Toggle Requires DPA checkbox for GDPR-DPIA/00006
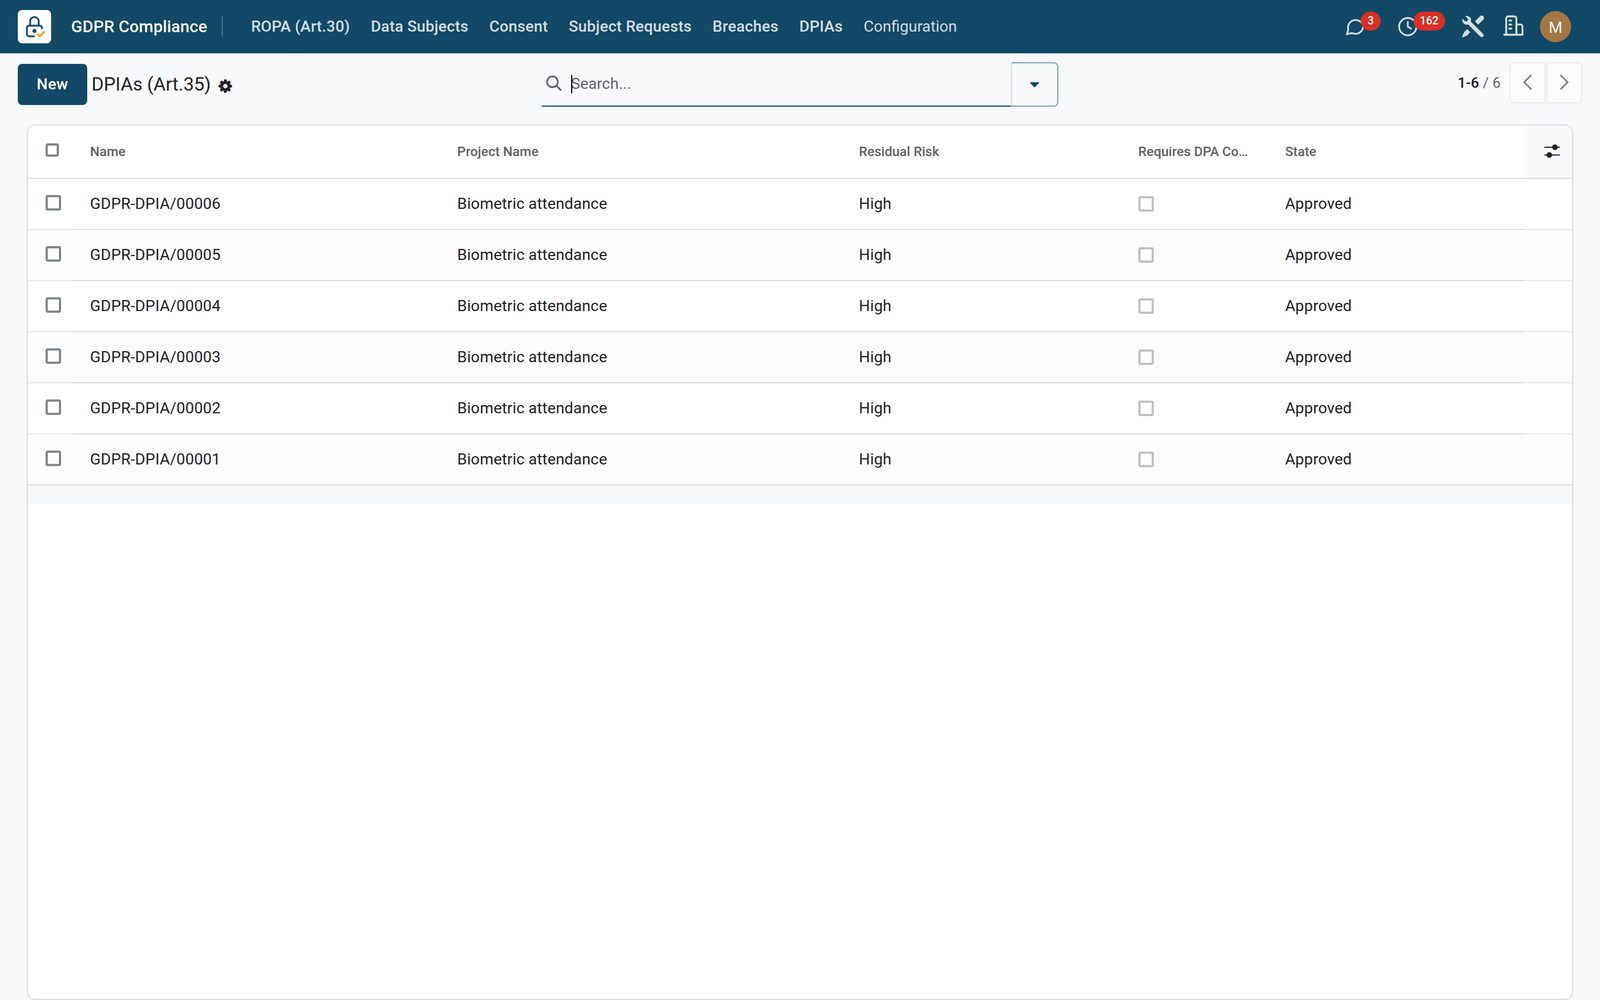Screen dimensions: 1600x1000 (1146, 204)
